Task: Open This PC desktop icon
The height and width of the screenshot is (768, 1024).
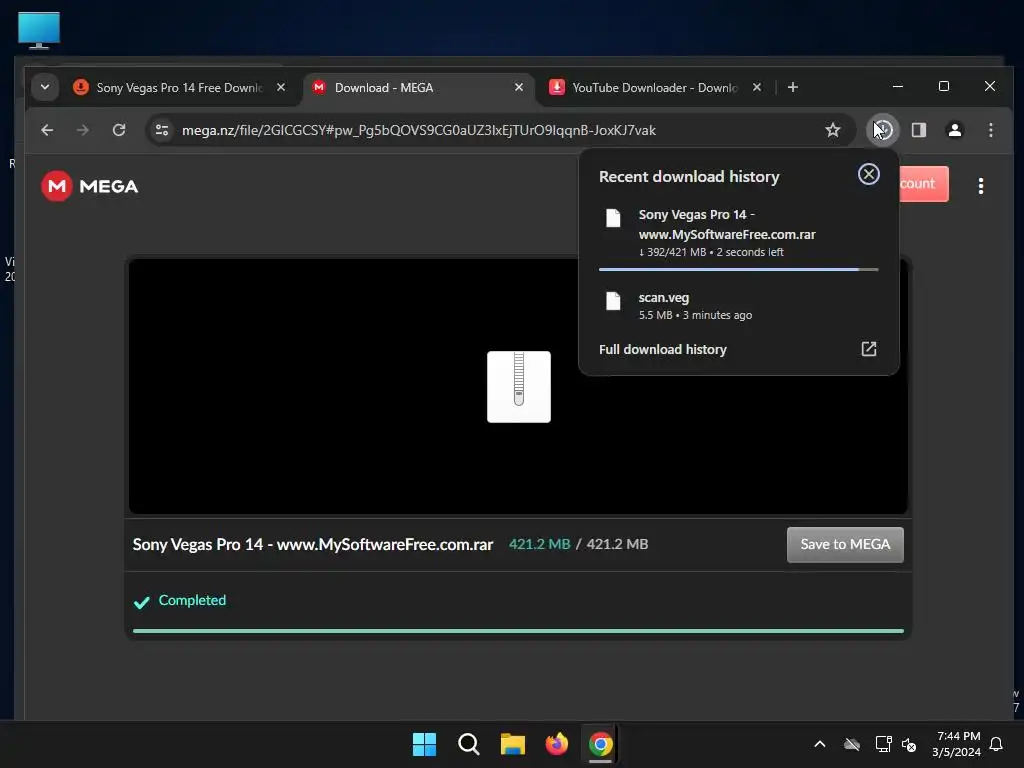Action: point(39,30)
